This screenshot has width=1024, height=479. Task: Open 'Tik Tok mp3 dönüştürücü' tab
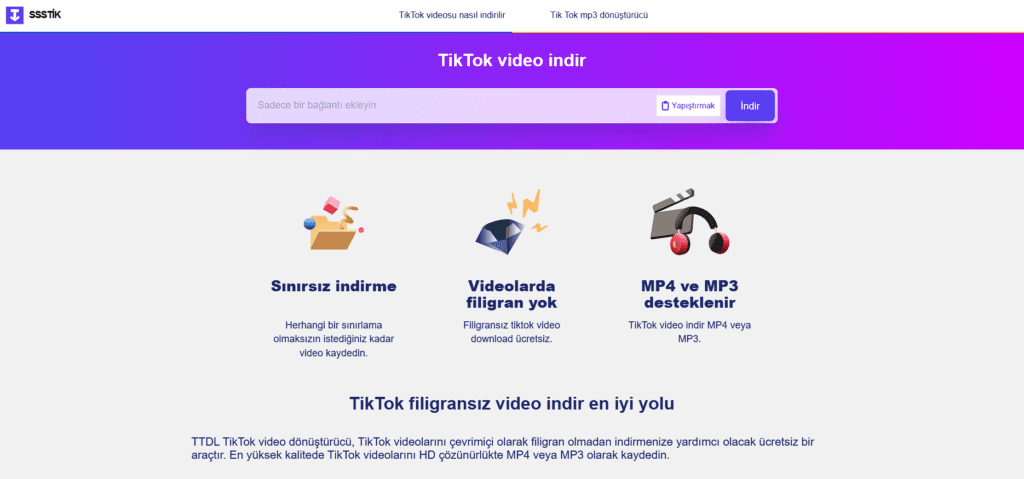(x=599, y=15)
